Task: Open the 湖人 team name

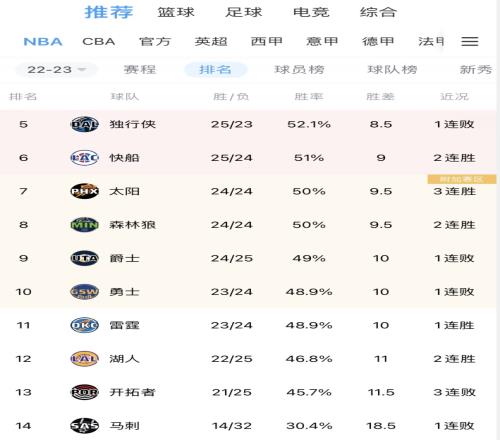Action: pyautogui.click(x=125, y=359)
